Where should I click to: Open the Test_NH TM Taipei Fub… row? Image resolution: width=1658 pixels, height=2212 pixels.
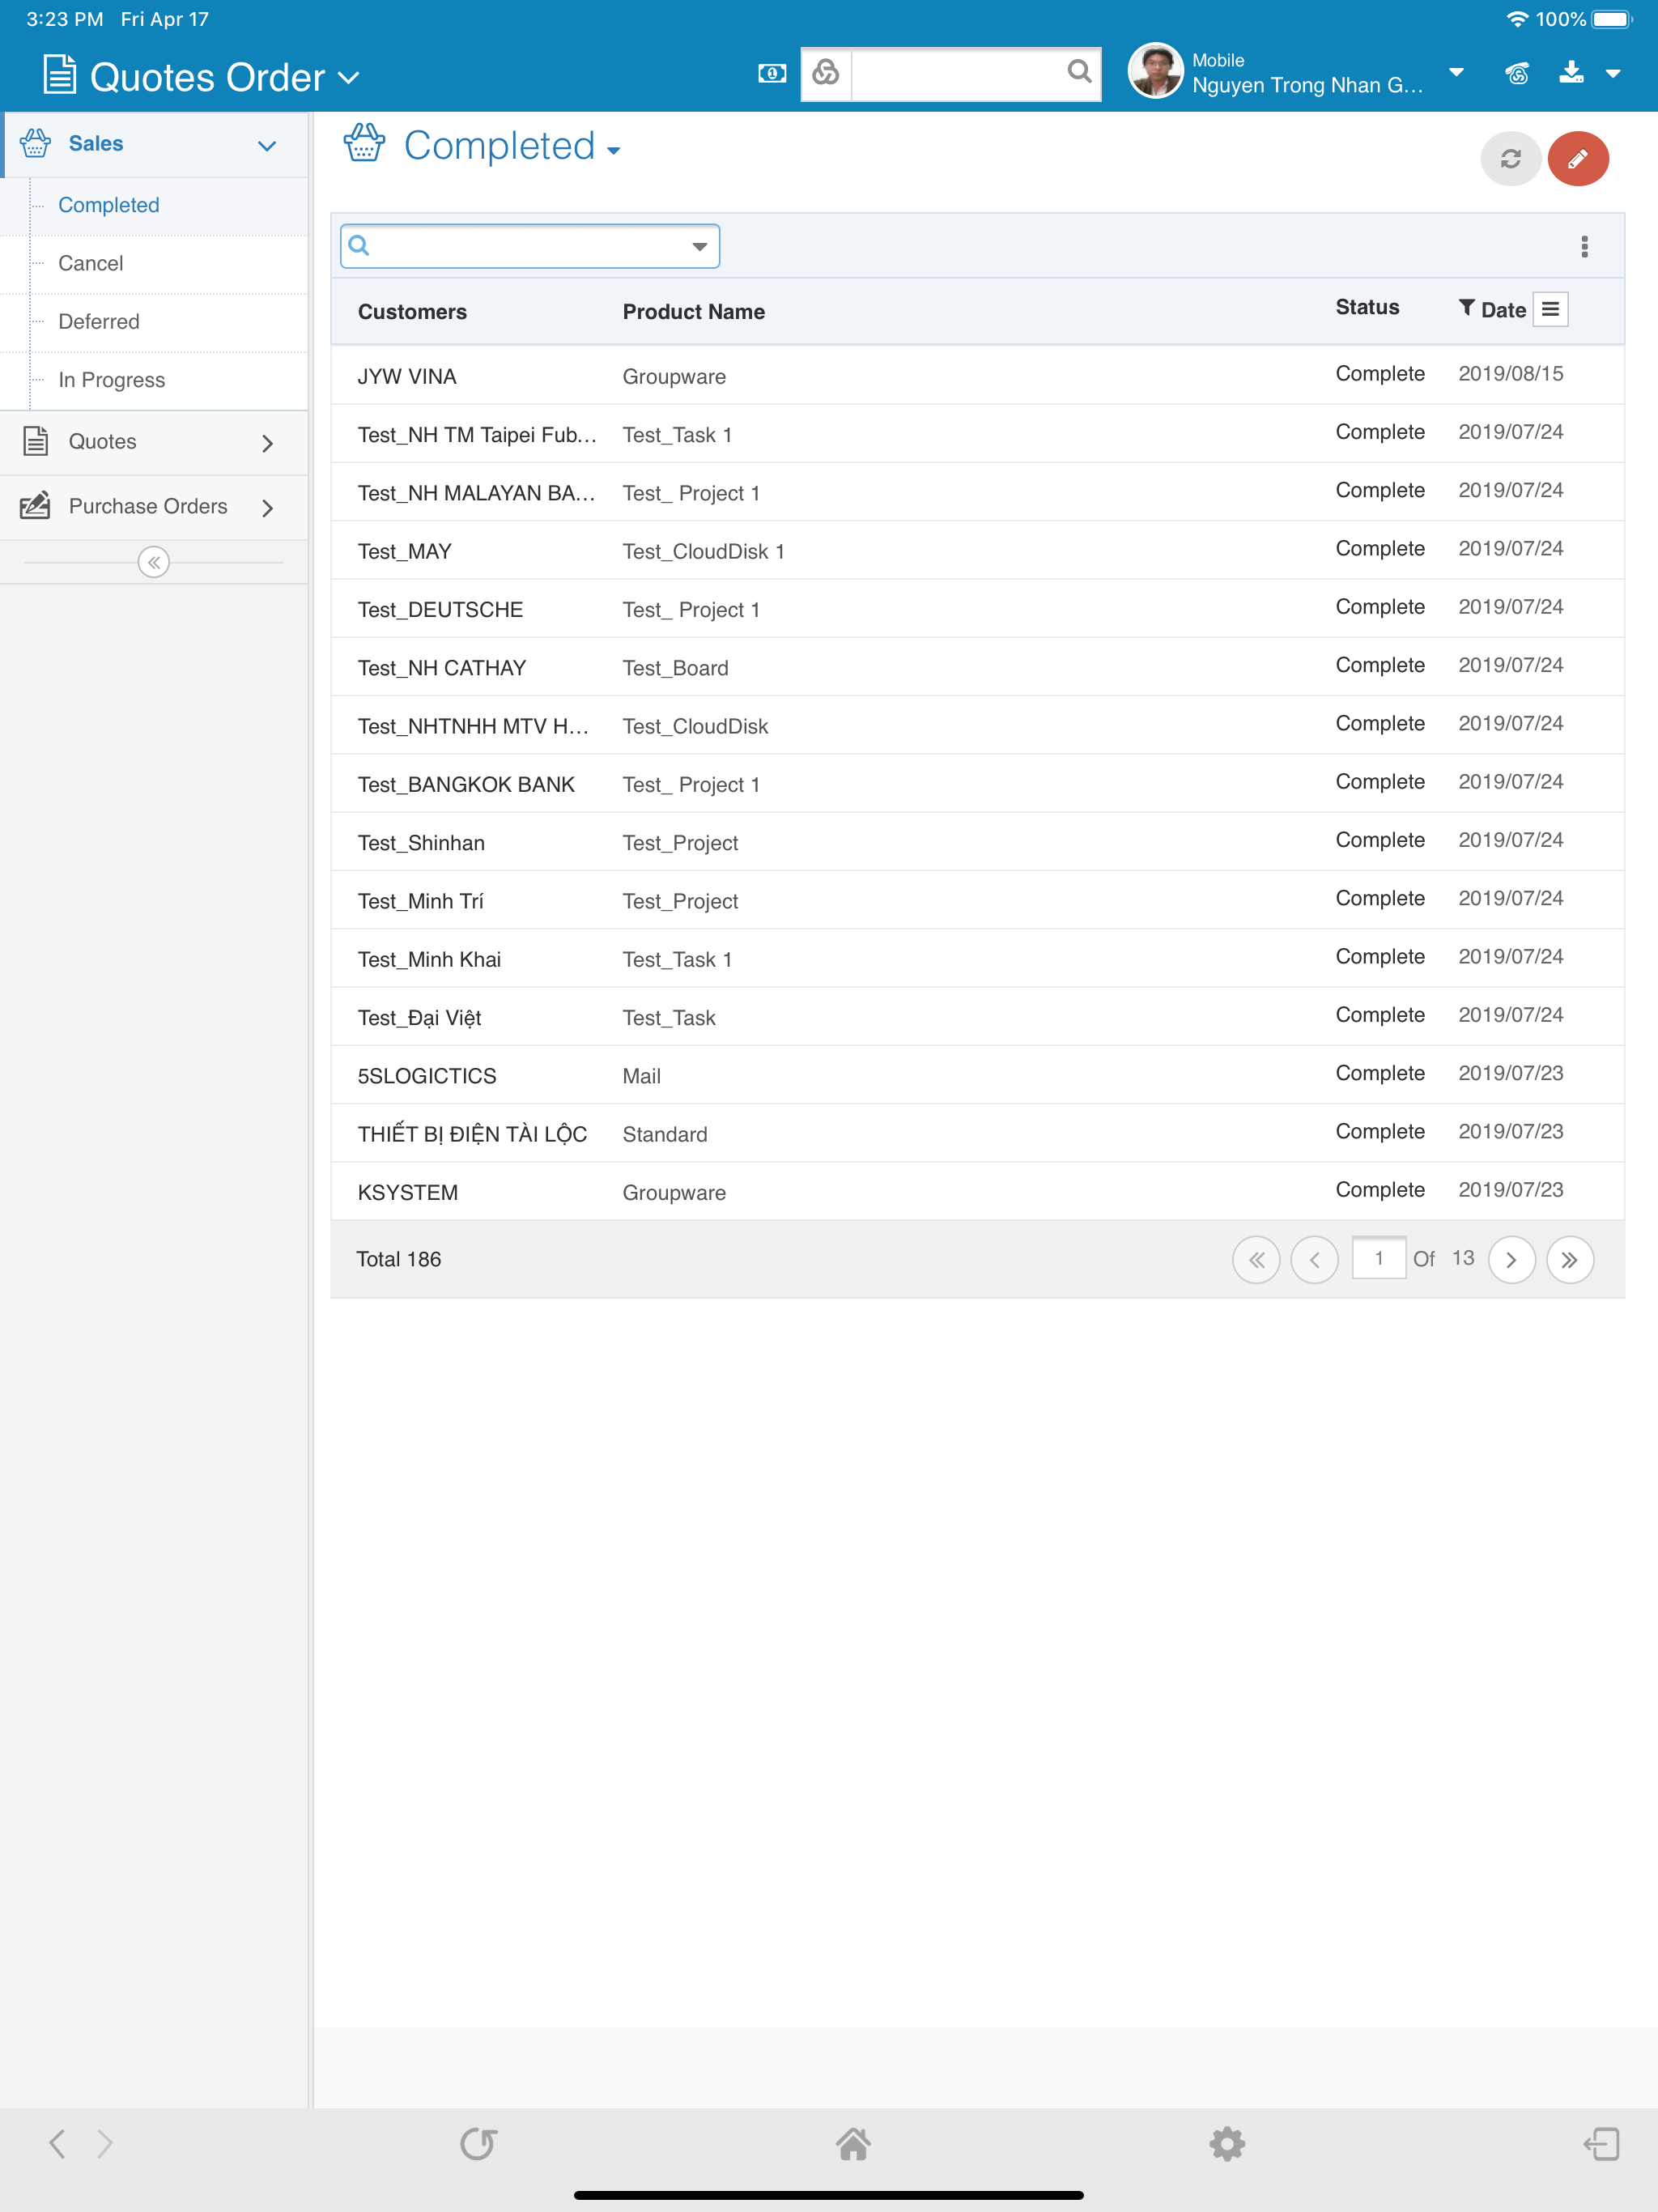(977, 434)
